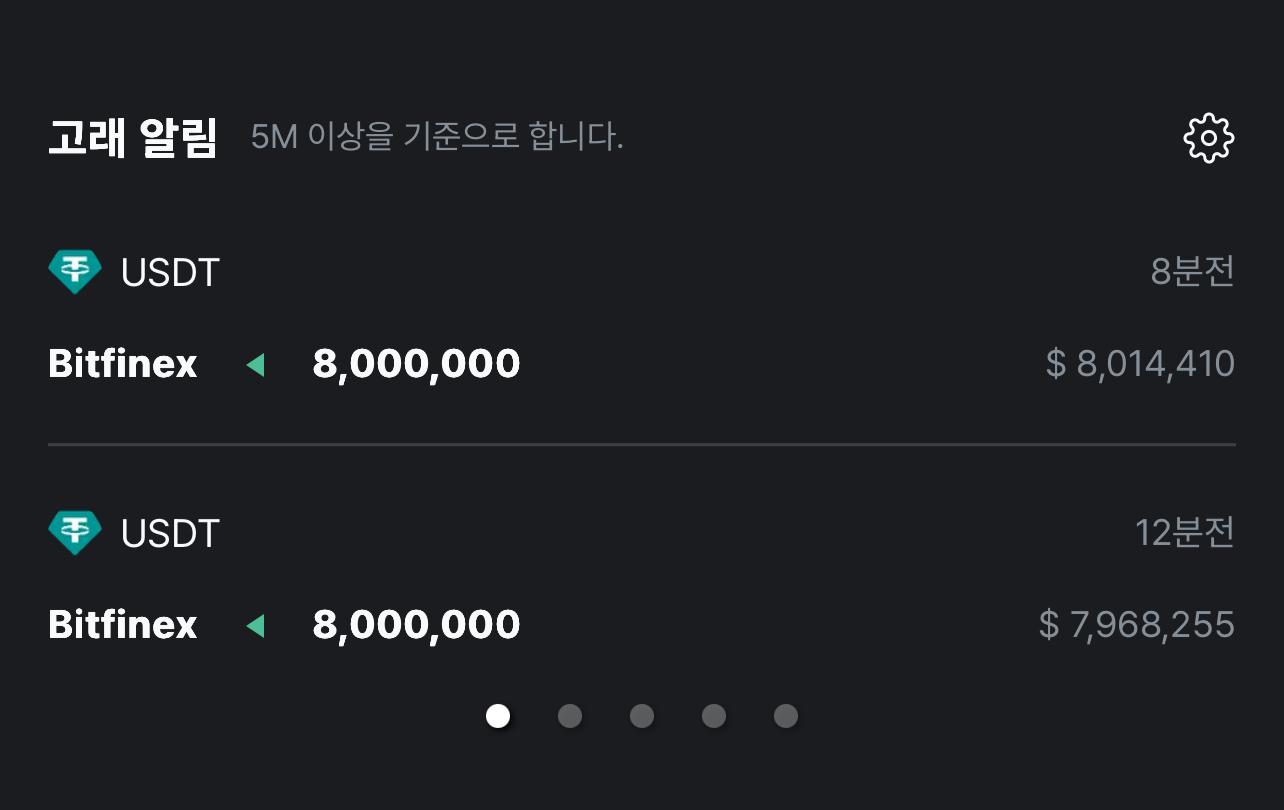Click green arrow in 8분전 Bitfinex row
The width and height of the screenshot is (1284, 810).
pos(255,364)
